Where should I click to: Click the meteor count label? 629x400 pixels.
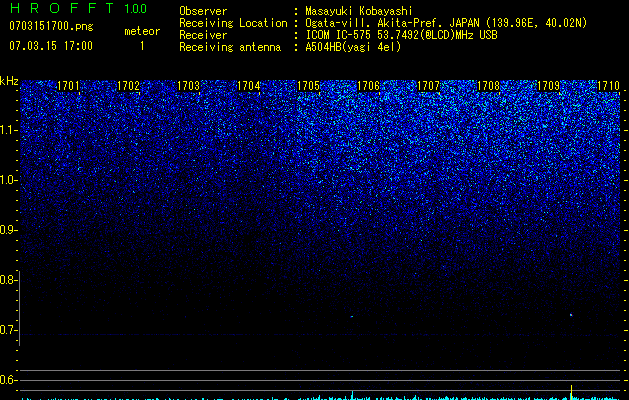click(142, 31)
